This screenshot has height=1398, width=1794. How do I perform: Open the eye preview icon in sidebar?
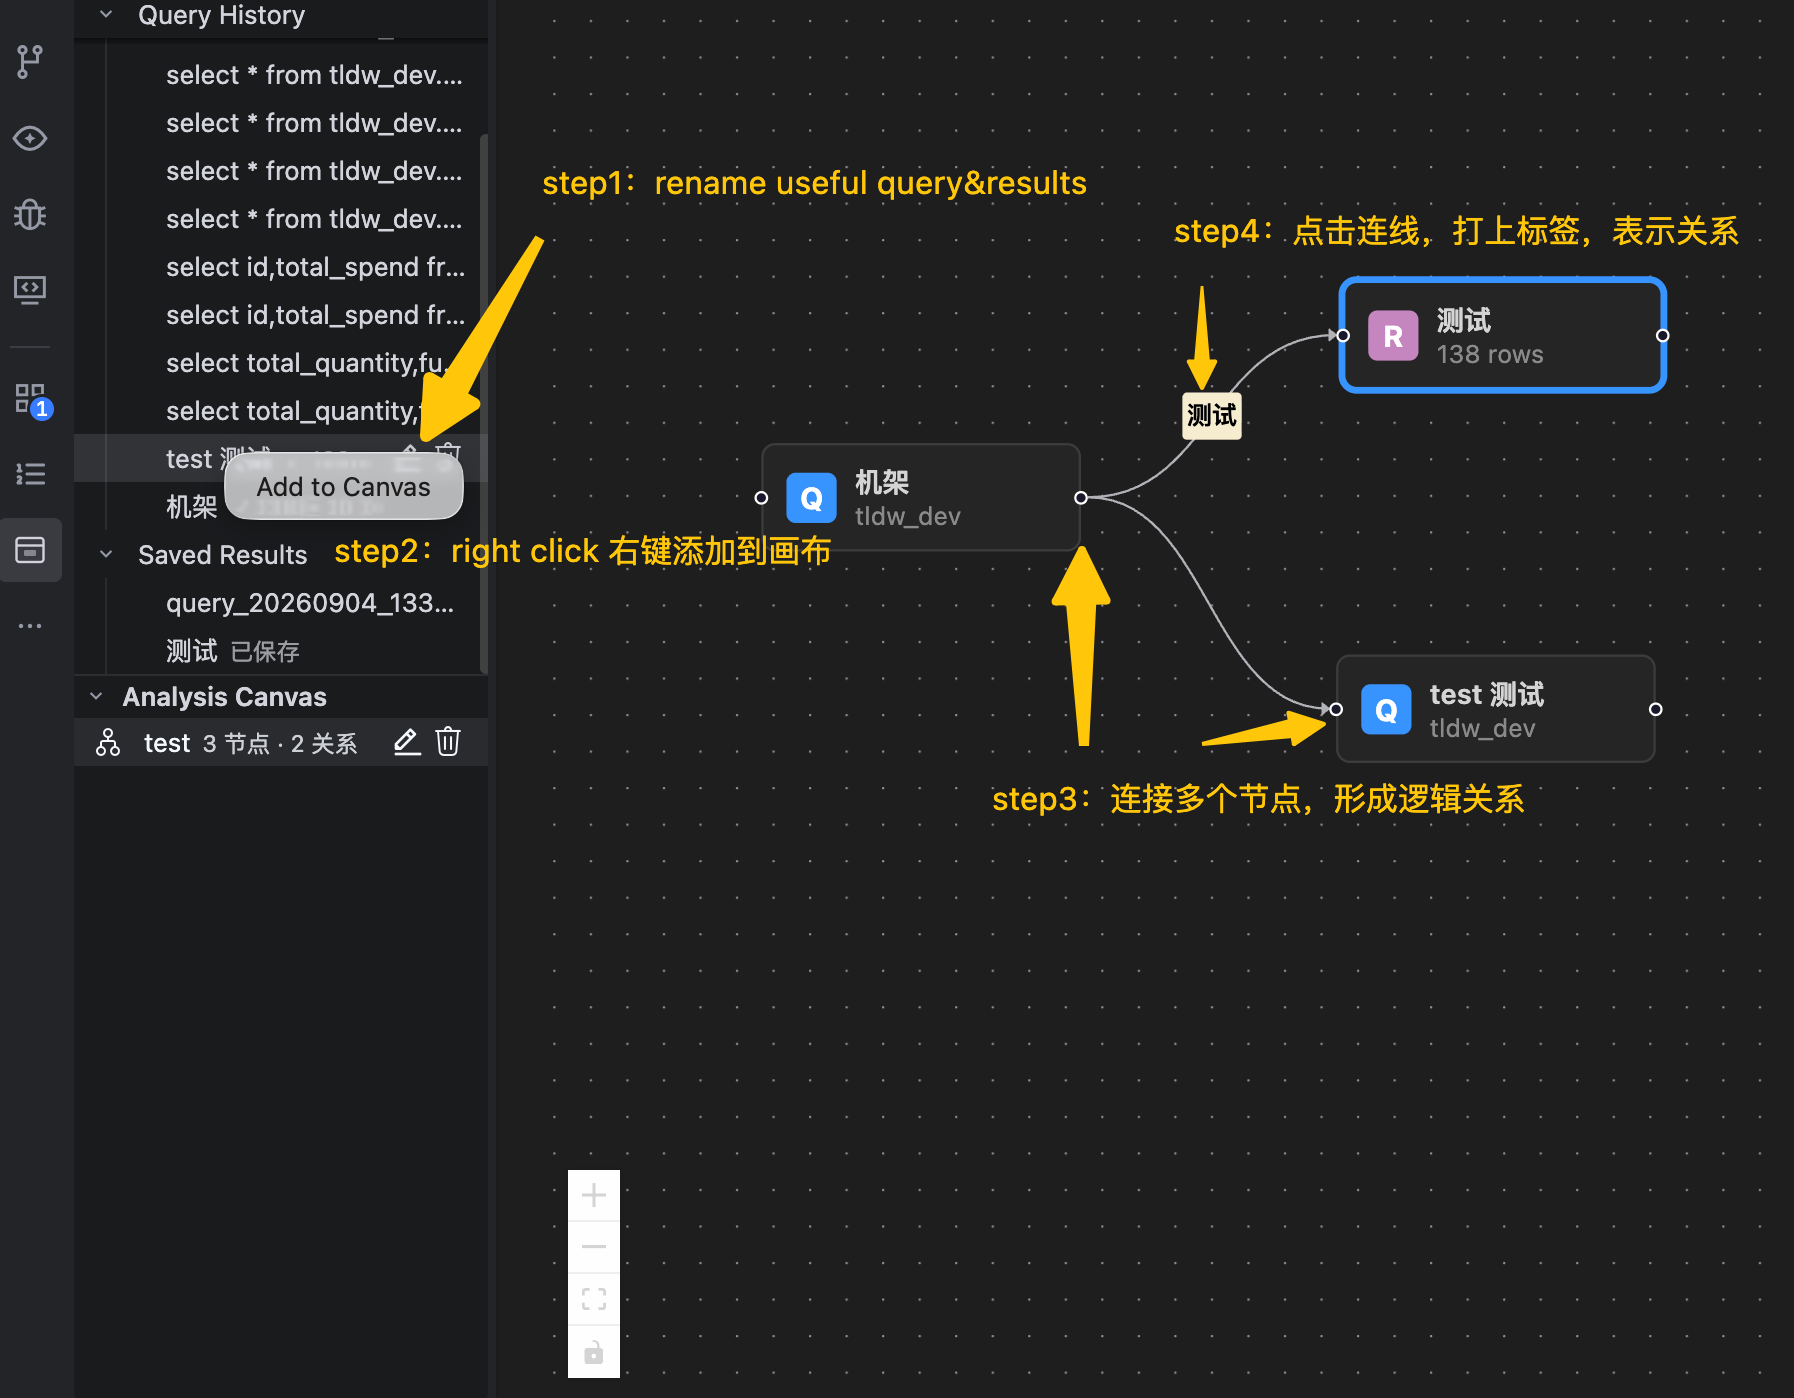(x=30, y=138)
